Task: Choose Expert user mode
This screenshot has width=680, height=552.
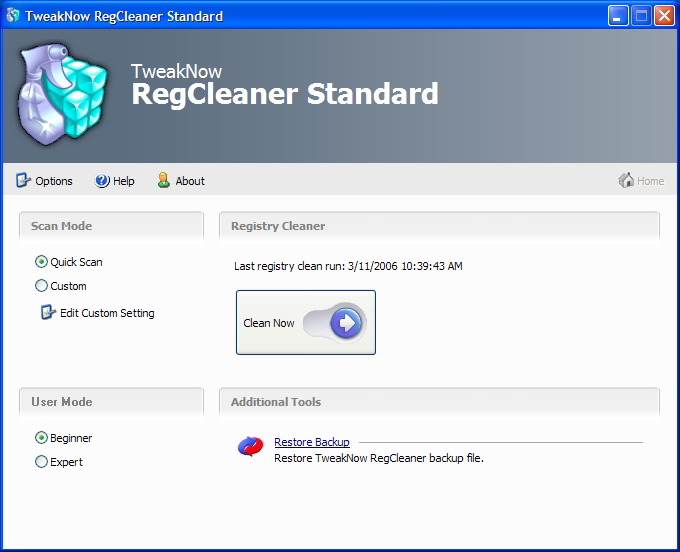Action: [x=41, y=462]
